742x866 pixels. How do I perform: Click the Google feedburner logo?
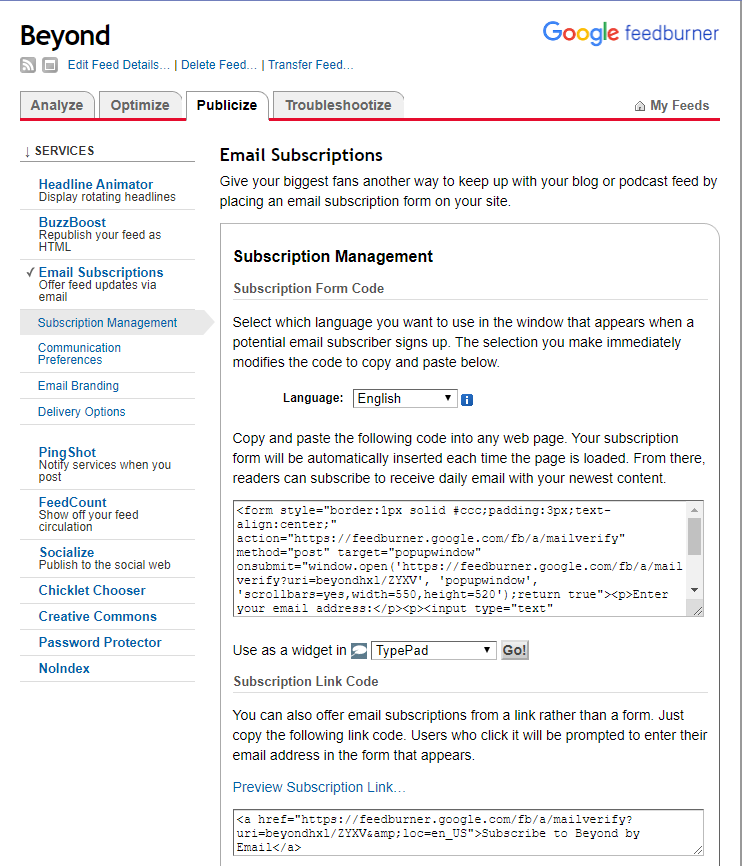coord(630,33)
